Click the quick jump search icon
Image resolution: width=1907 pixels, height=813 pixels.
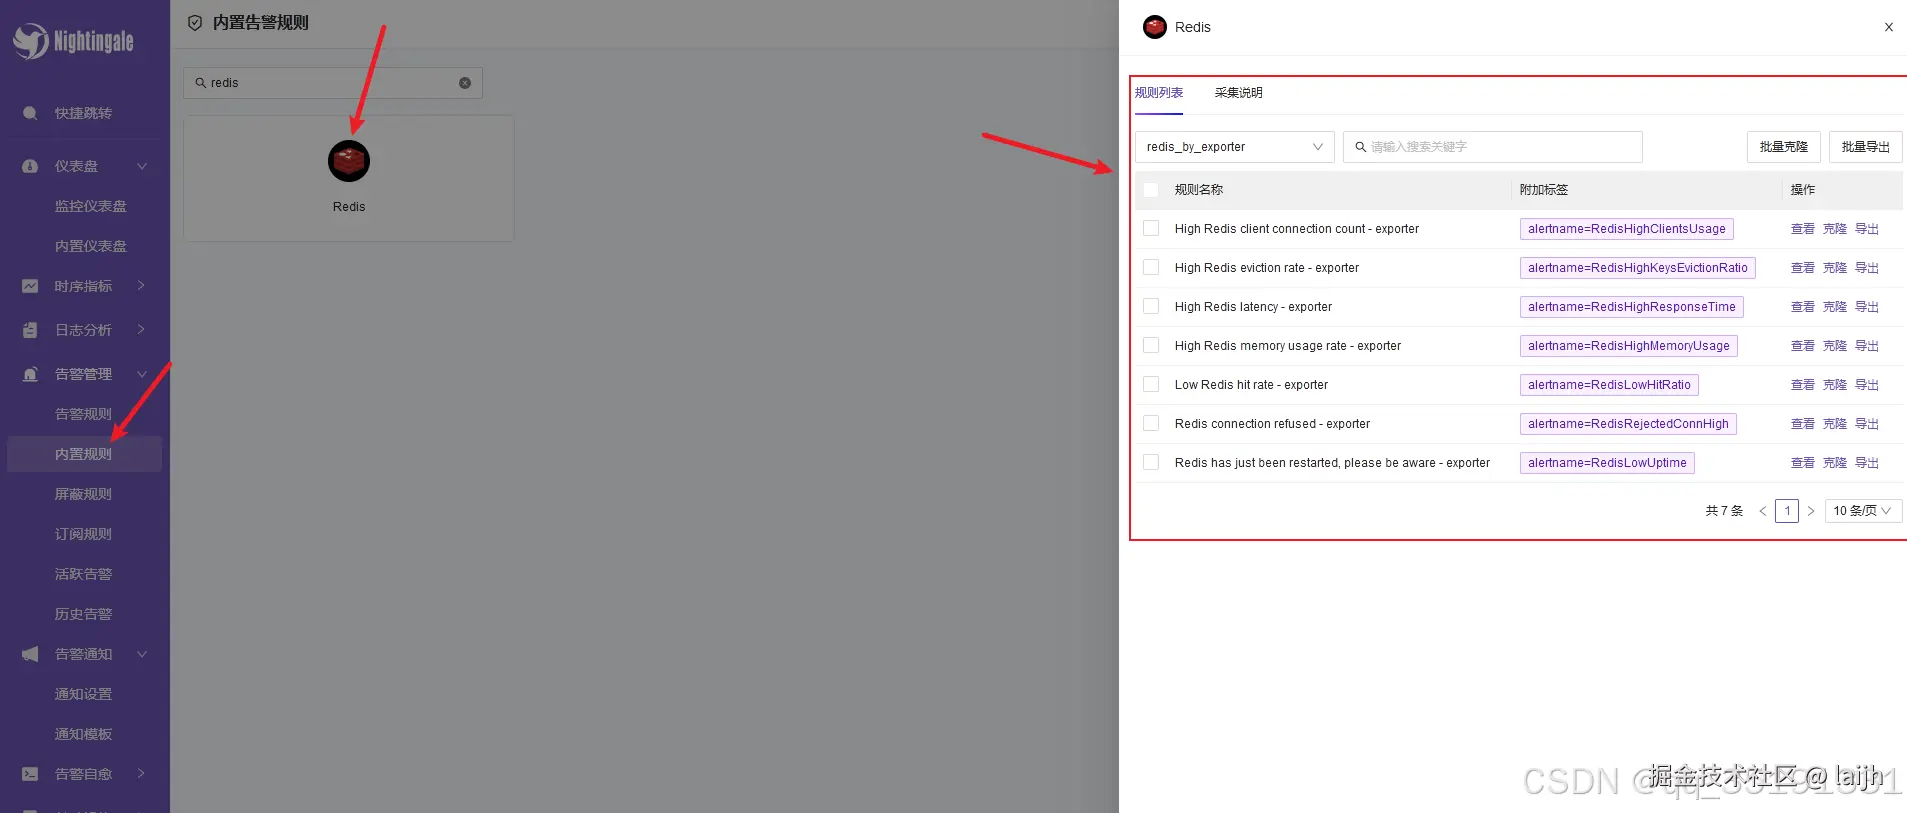coord(30,113)
